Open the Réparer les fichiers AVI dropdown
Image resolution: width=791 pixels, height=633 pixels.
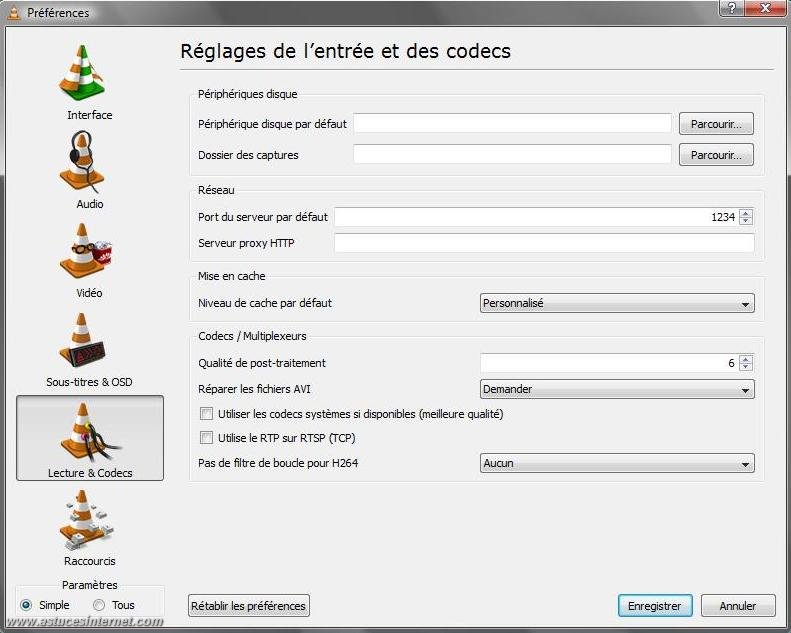616,389
